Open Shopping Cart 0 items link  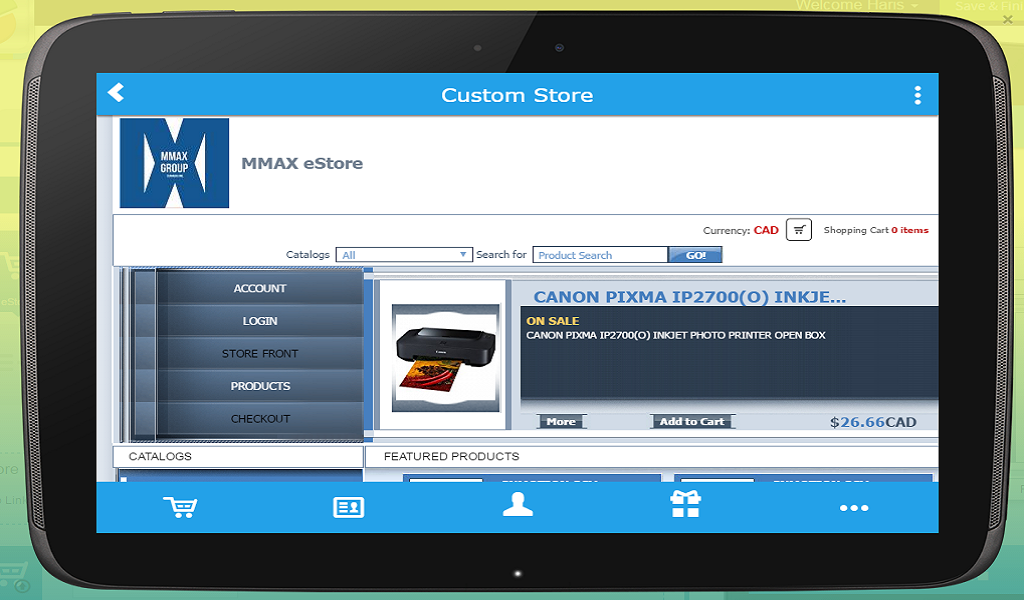click(x=876, y=230)
